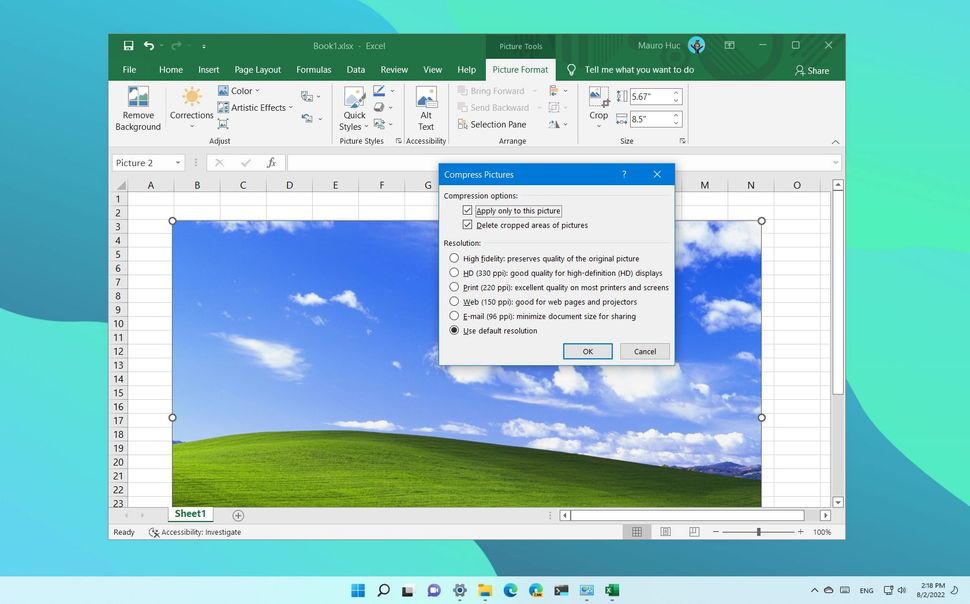Image resolution: width=970 pixels, height=604 pixels.
Task: Uncheck Delete cropped areas of pictures
Action: pos(468,225)
